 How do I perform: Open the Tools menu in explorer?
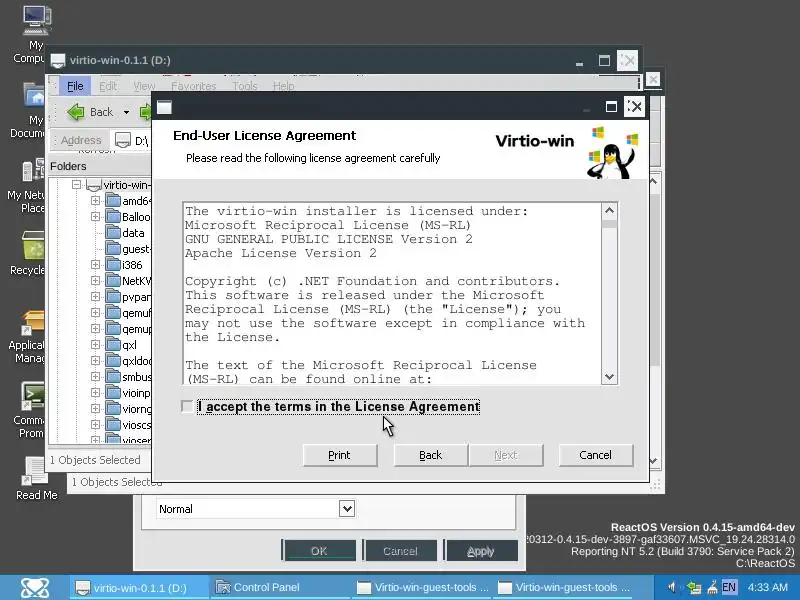point(244,86)
